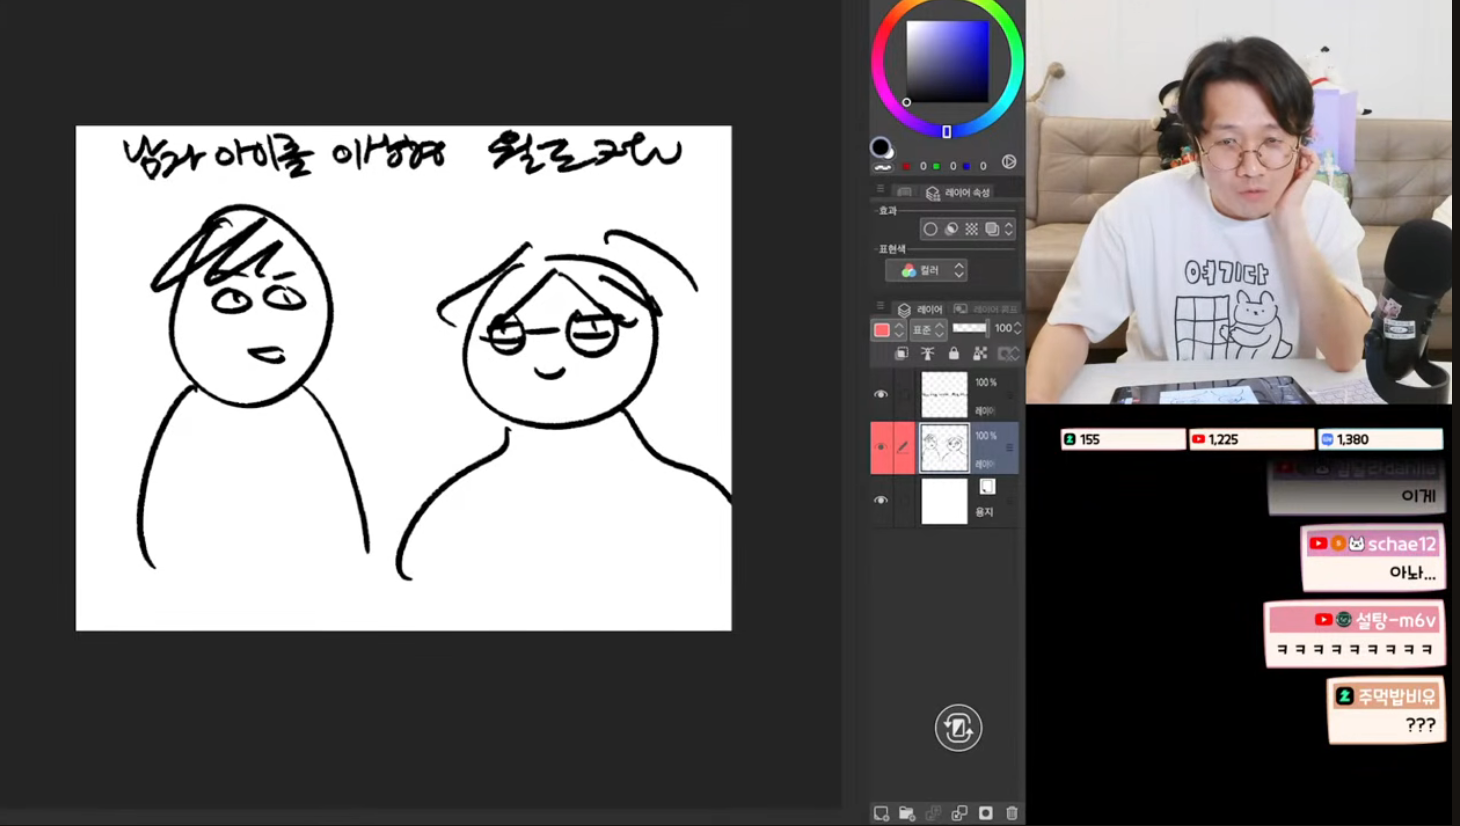Click the grayed-out transfer to lower layer icon
1460x826 pixels.
[x=933, y=813]
